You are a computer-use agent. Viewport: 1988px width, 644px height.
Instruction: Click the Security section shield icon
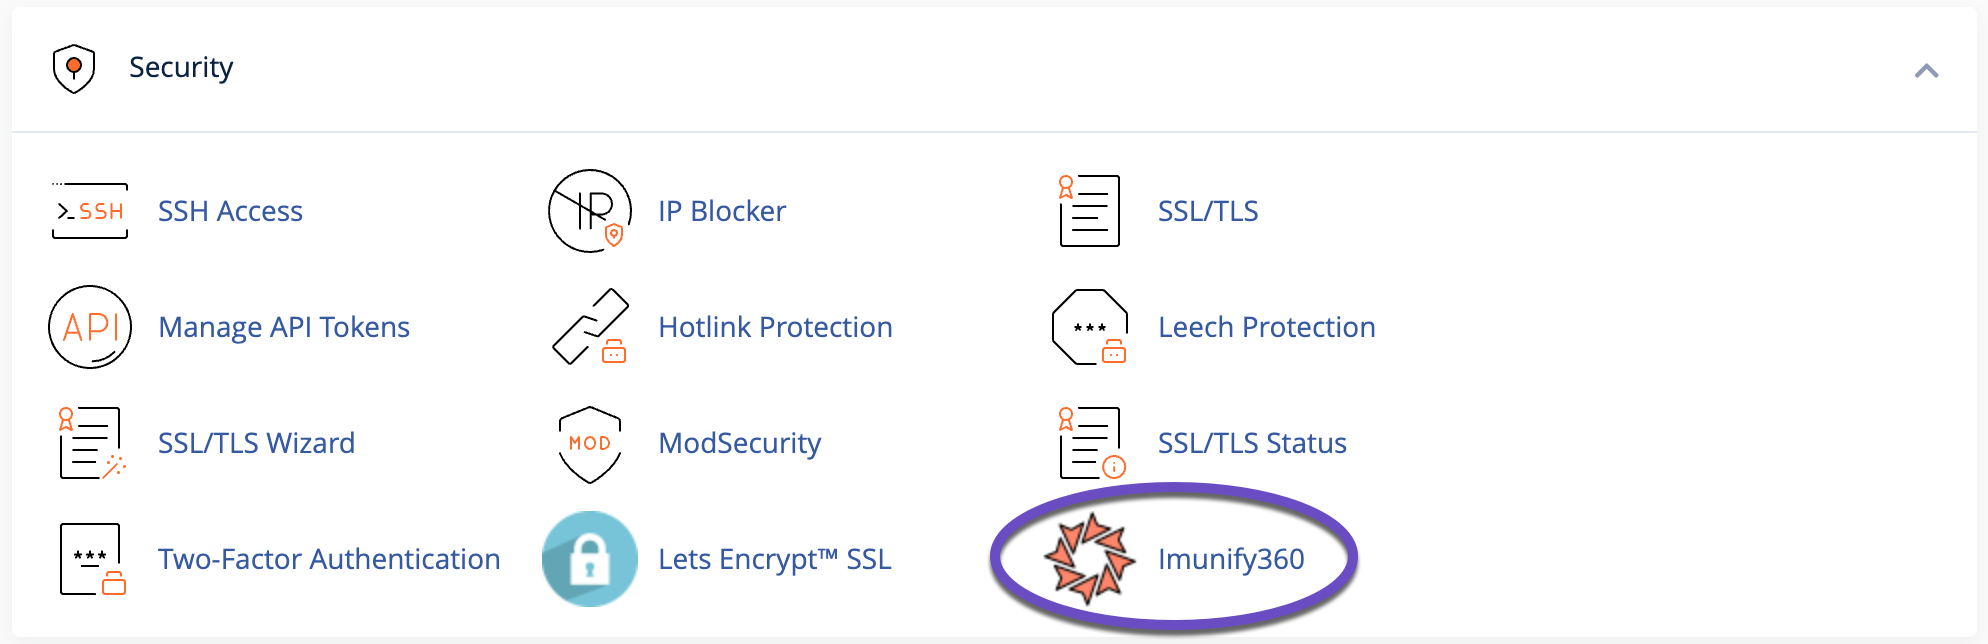click(x=74, y=68)
